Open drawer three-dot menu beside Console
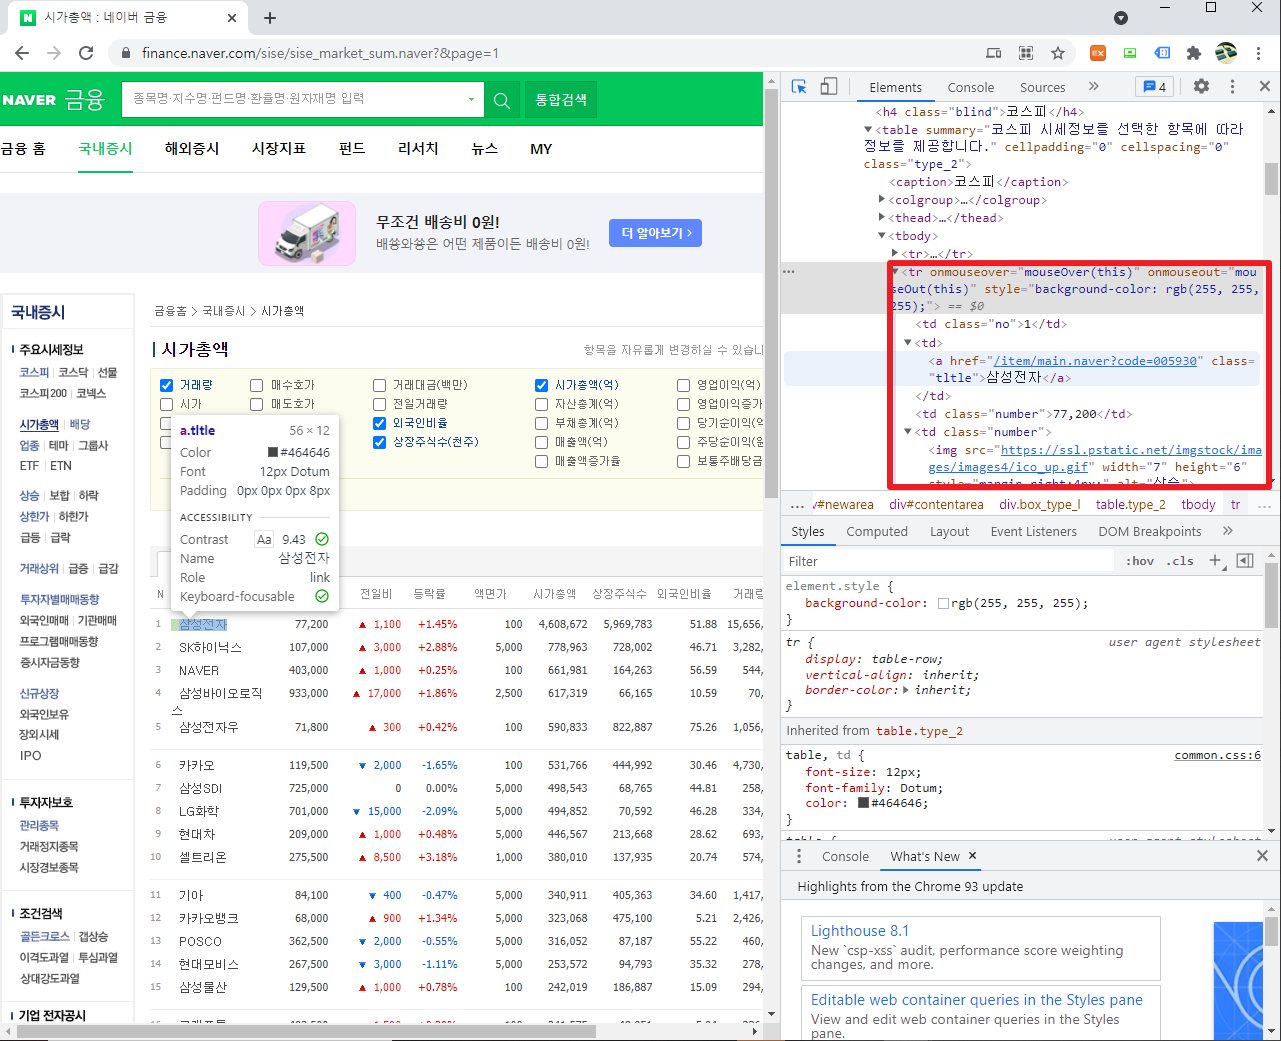This screenshot has height=1041, width=1281. (799, 856)
